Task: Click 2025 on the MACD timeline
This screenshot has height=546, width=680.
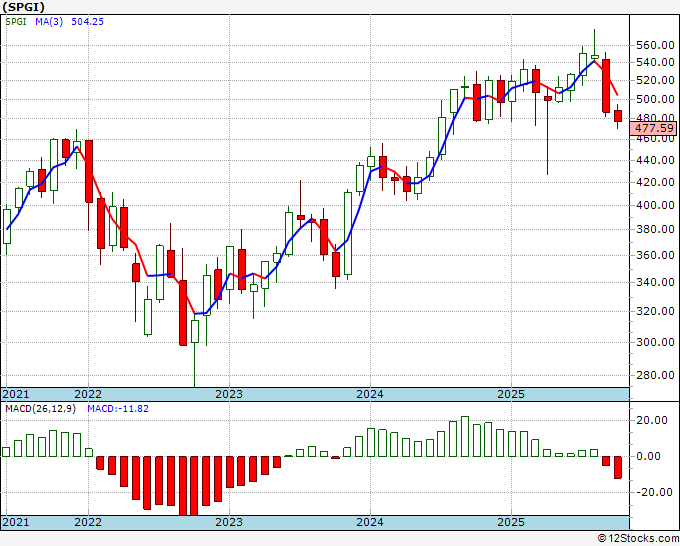Action: [x=511, y=522]
